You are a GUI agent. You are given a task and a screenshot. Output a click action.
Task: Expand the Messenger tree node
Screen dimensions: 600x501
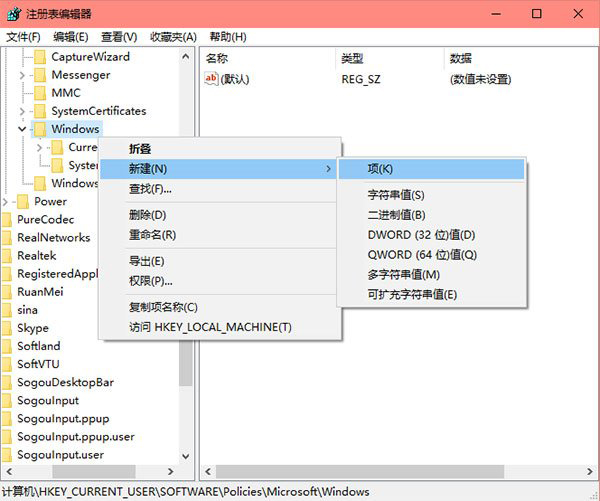(22, 75)
